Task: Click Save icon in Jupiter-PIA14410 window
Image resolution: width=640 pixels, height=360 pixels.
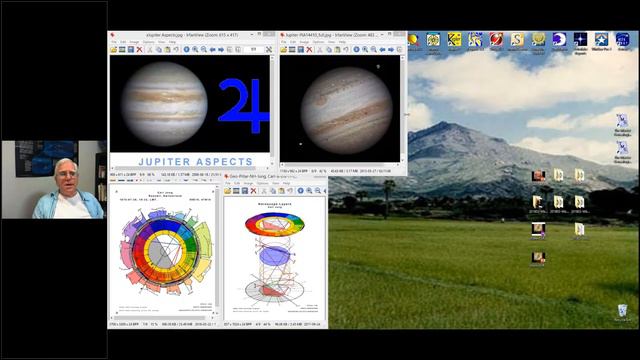Action: (300, 49)
